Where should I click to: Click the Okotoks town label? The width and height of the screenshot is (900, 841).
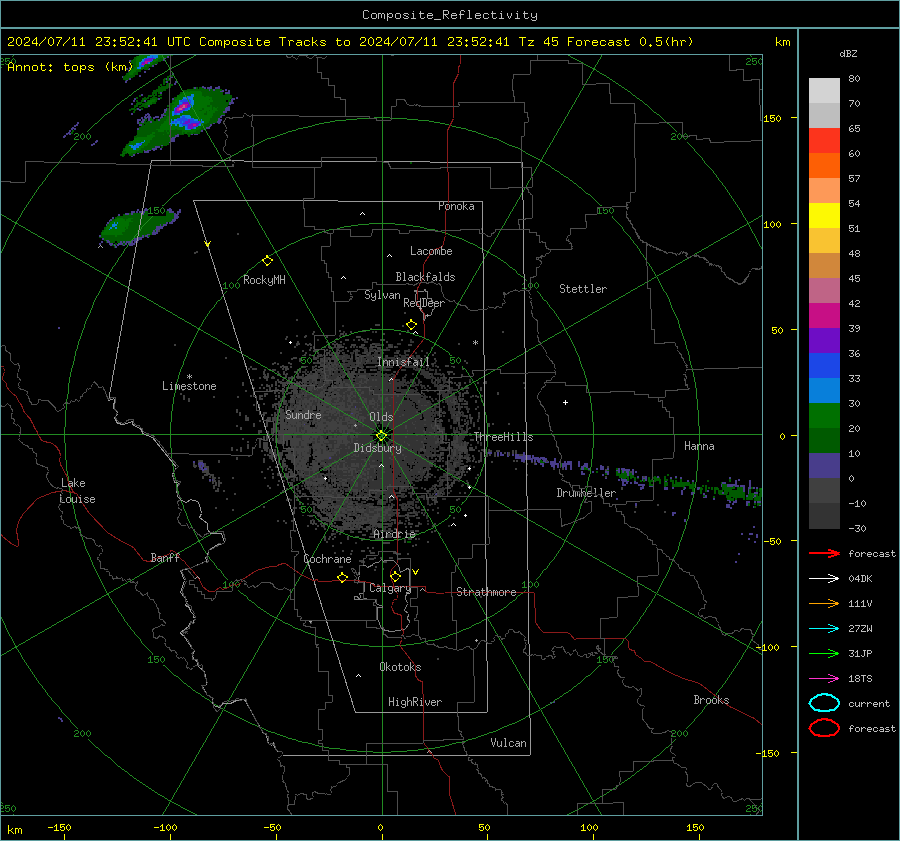point(400,667)
